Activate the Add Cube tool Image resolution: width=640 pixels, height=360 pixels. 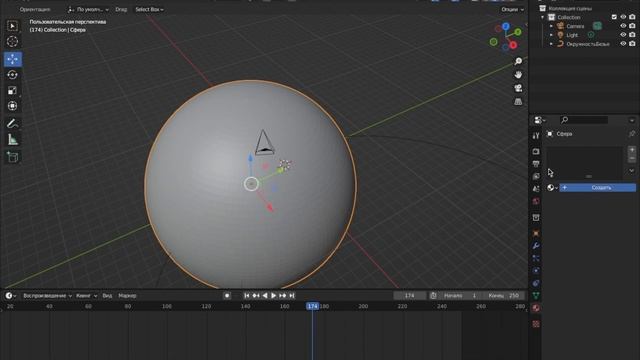(12, 157)
